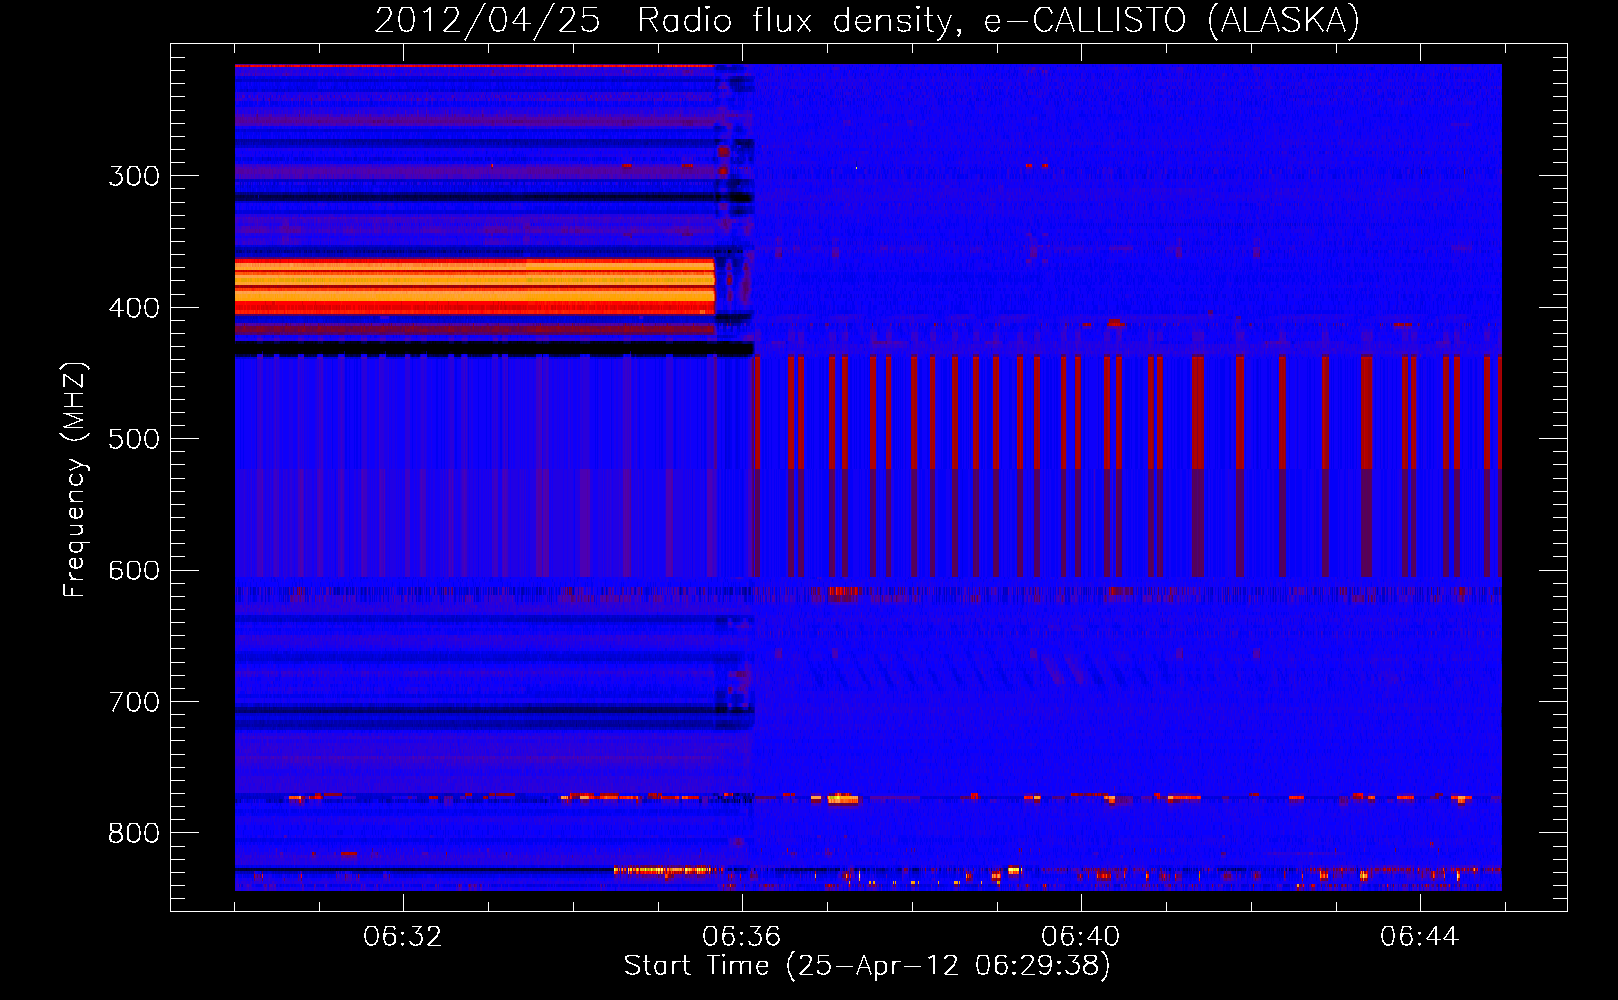Click the 500 frequency tick label

pos(134,439)
